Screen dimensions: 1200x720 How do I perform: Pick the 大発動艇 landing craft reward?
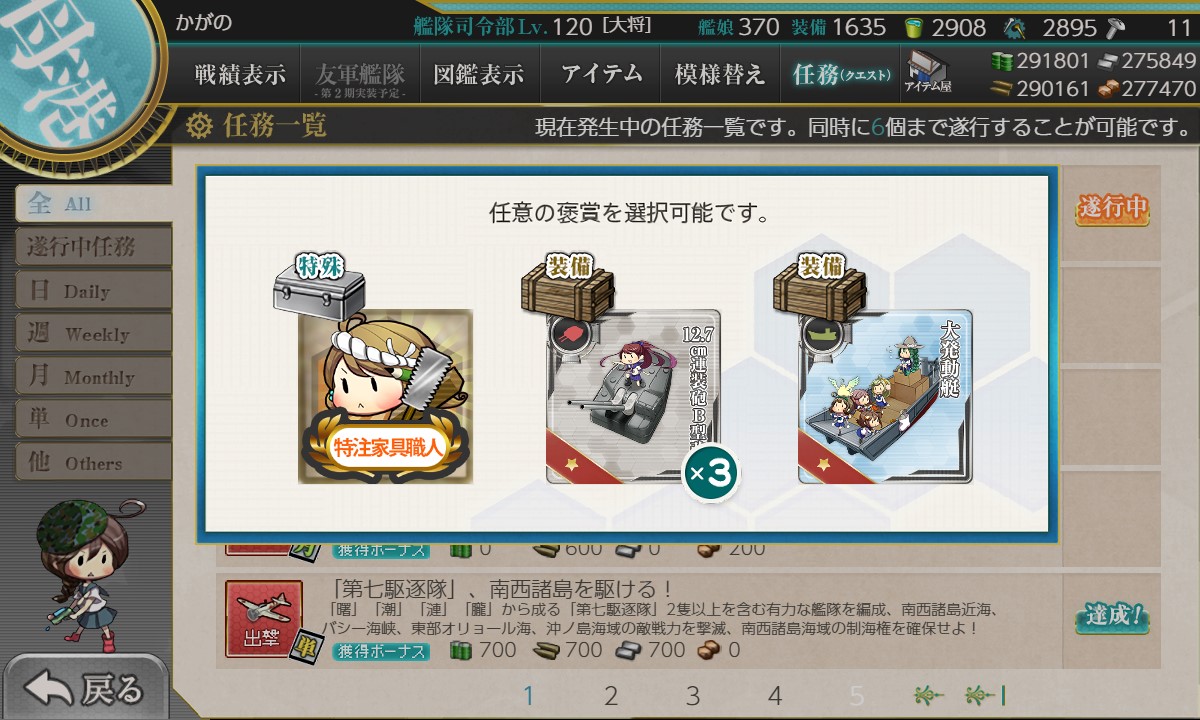[885, 397]
